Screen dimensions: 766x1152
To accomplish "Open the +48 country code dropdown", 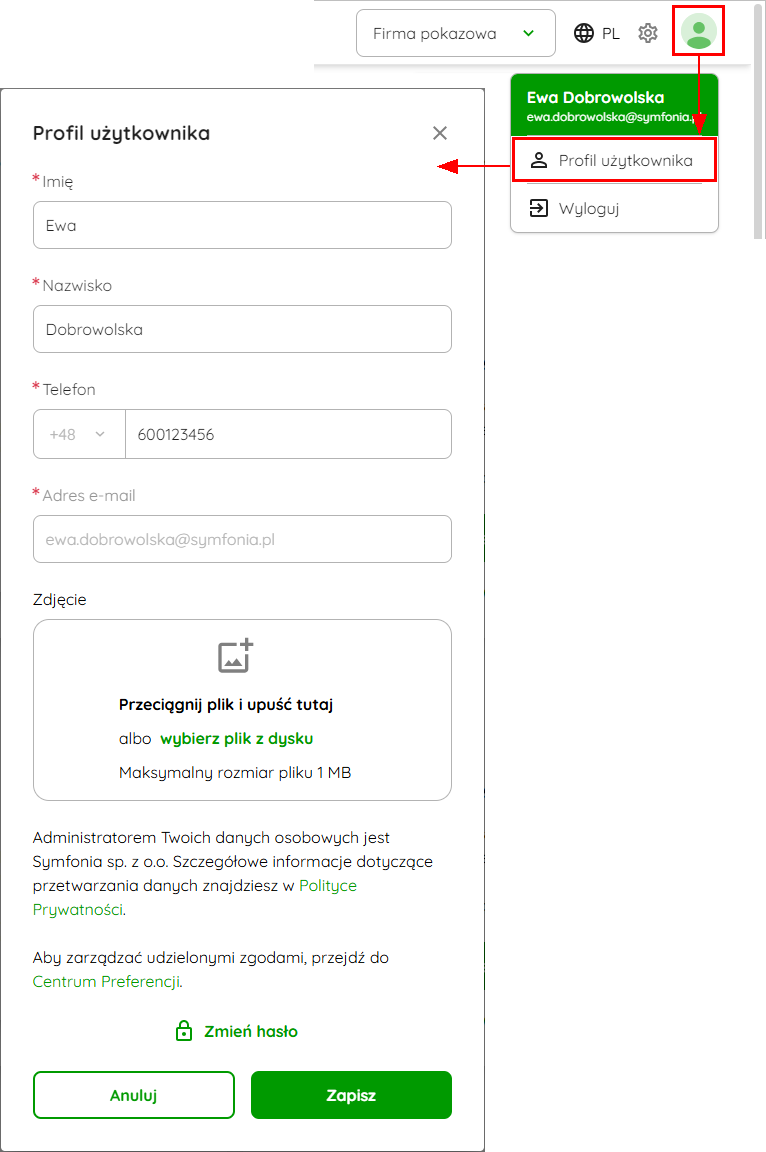I will pos(79,434).
